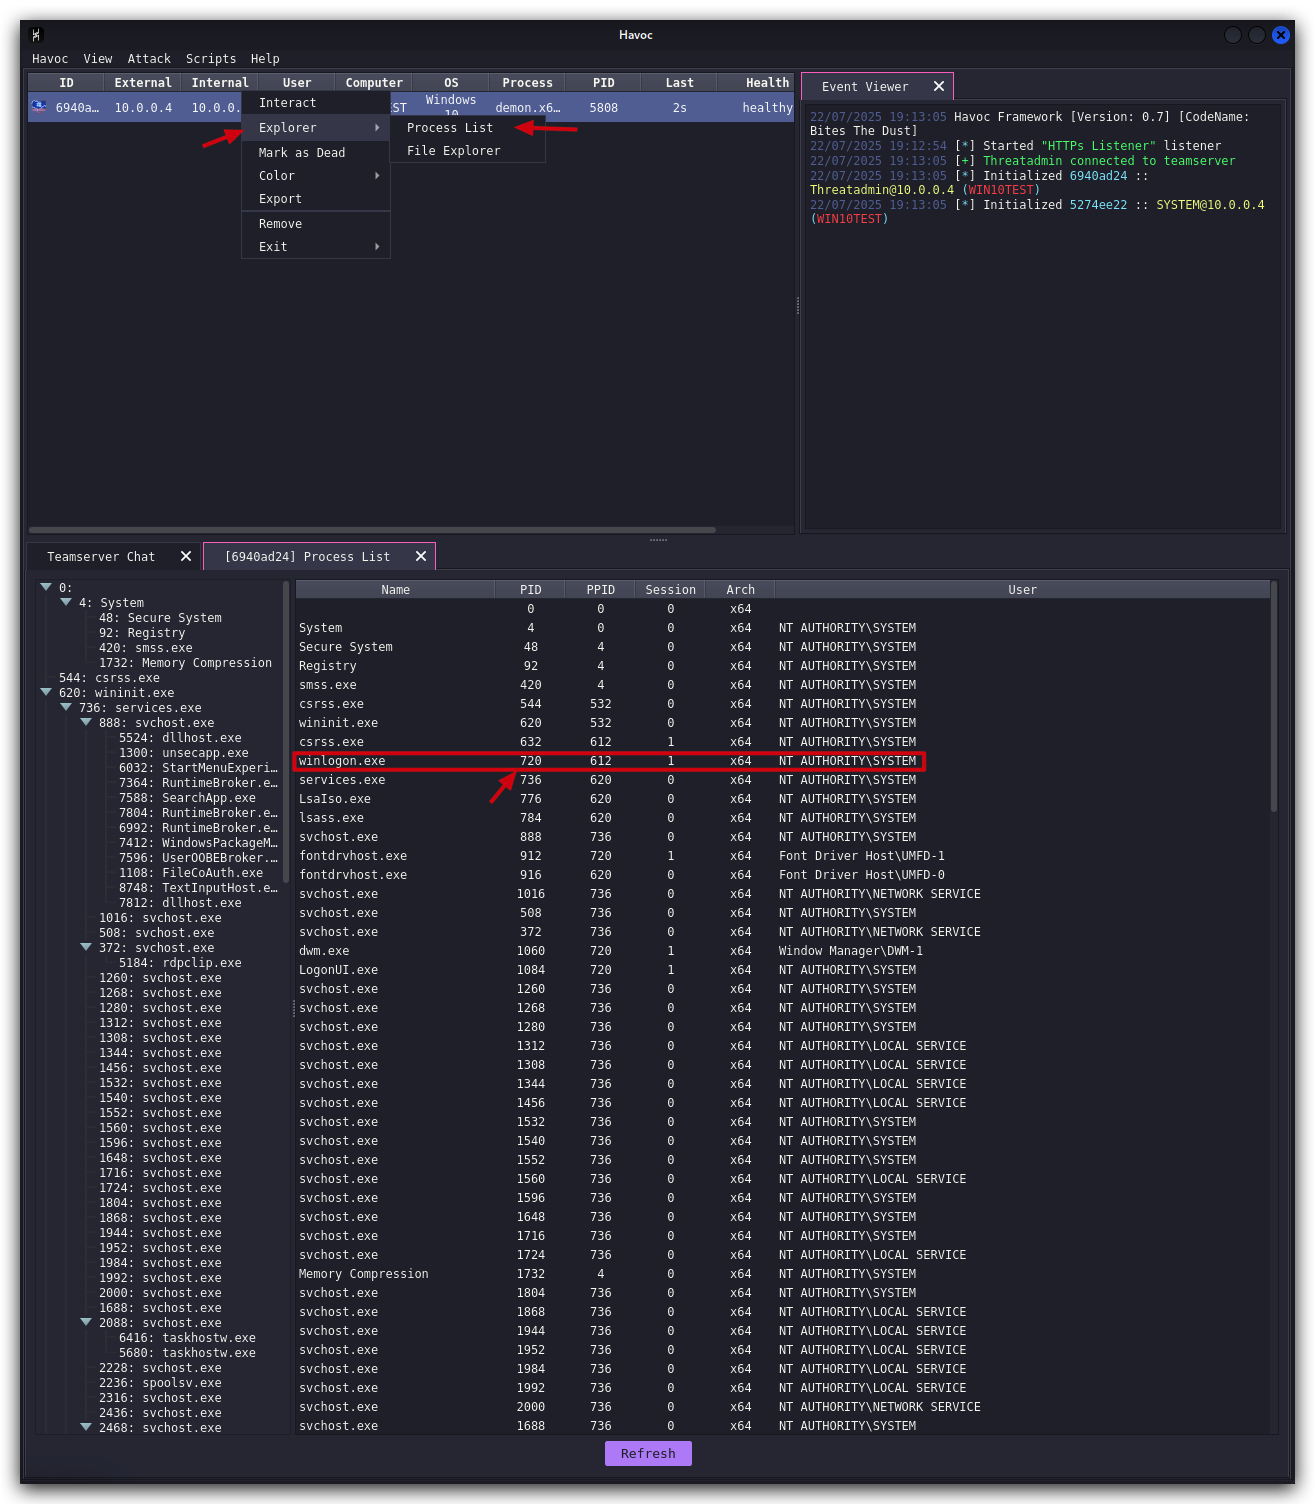Click the Computer column header in sessions table
The width and height of the screenshot is (1315, 1504).
[374, 83]
